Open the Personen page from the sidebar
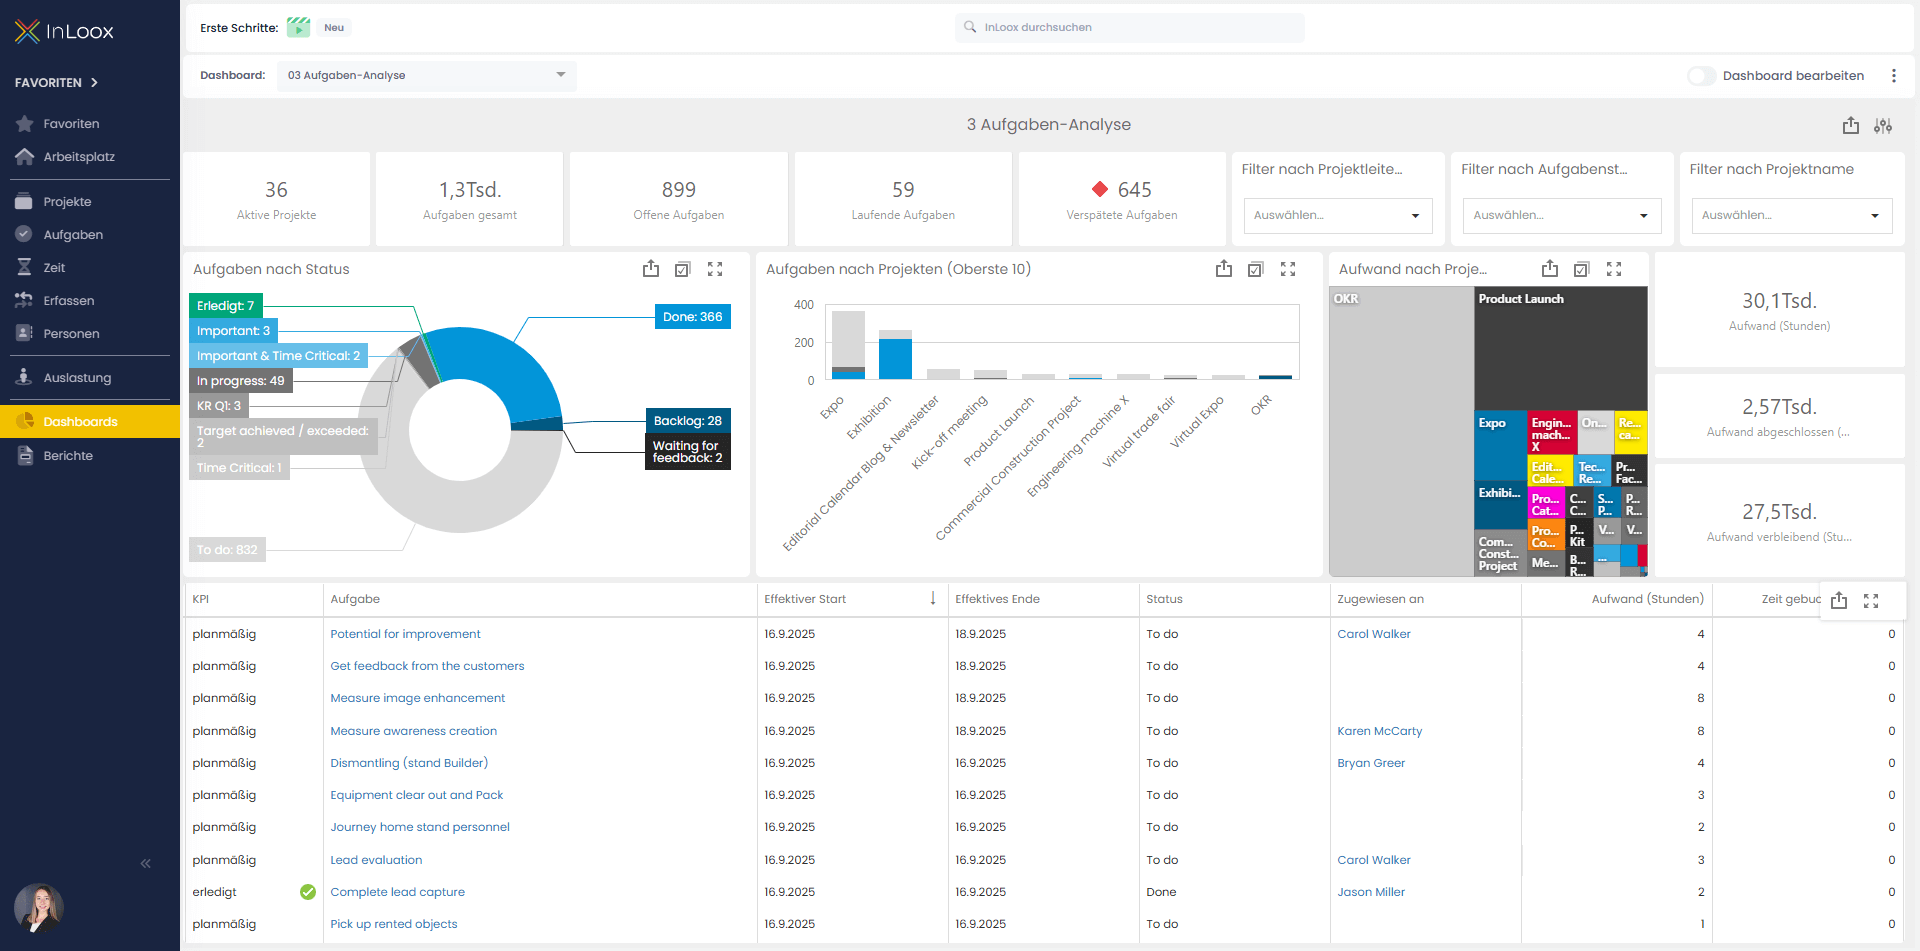 72,333
